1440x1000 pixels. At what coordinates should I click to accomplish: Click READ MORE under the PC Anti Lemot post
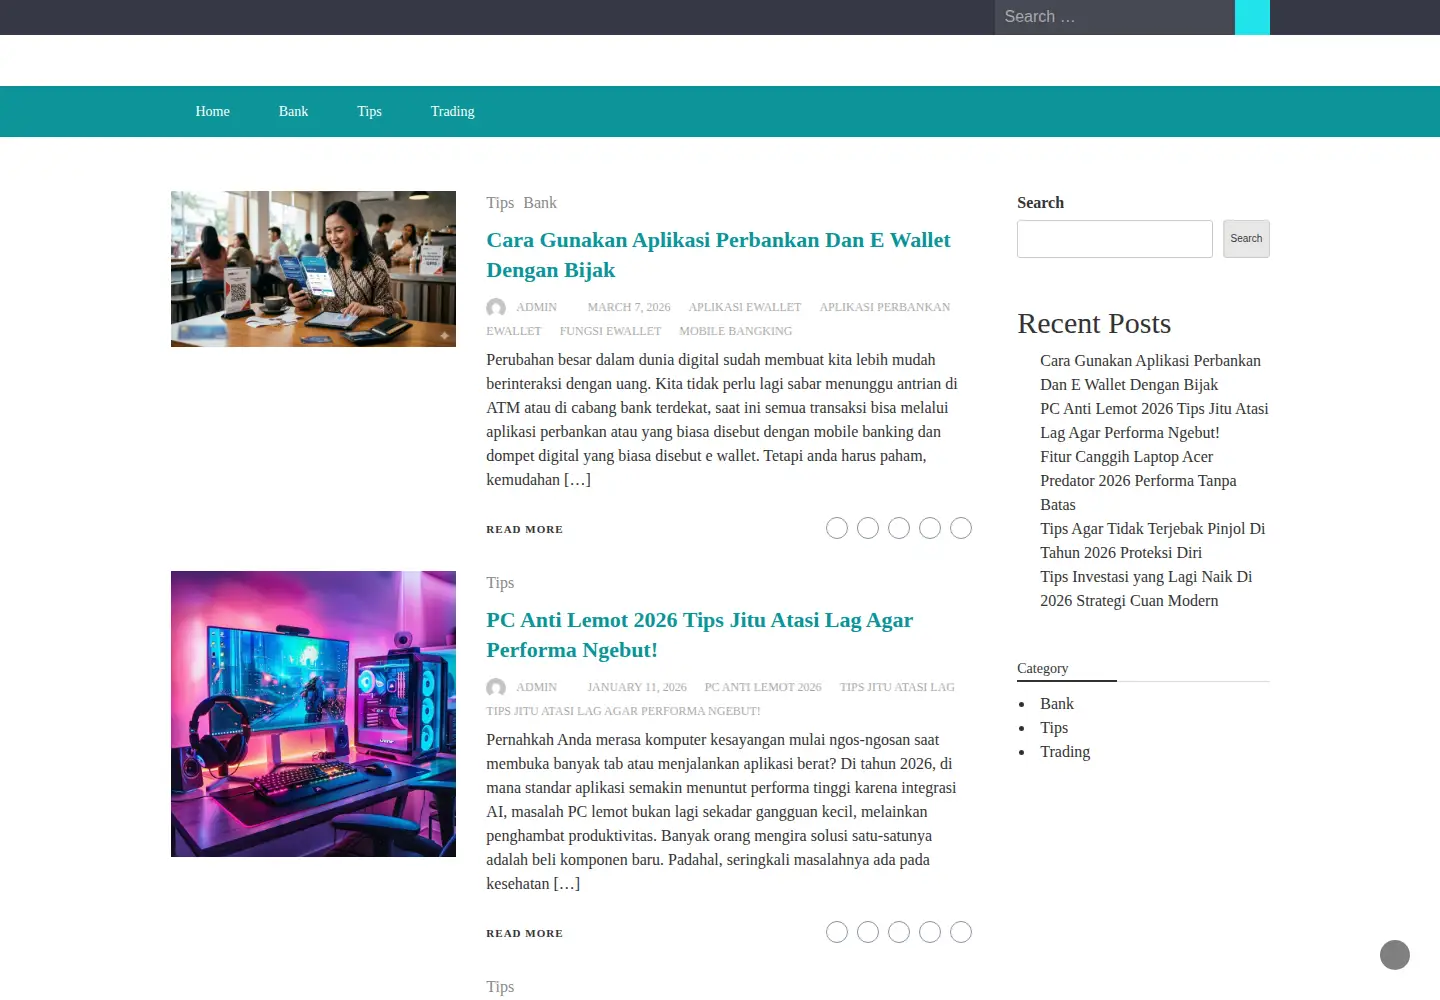525,933
